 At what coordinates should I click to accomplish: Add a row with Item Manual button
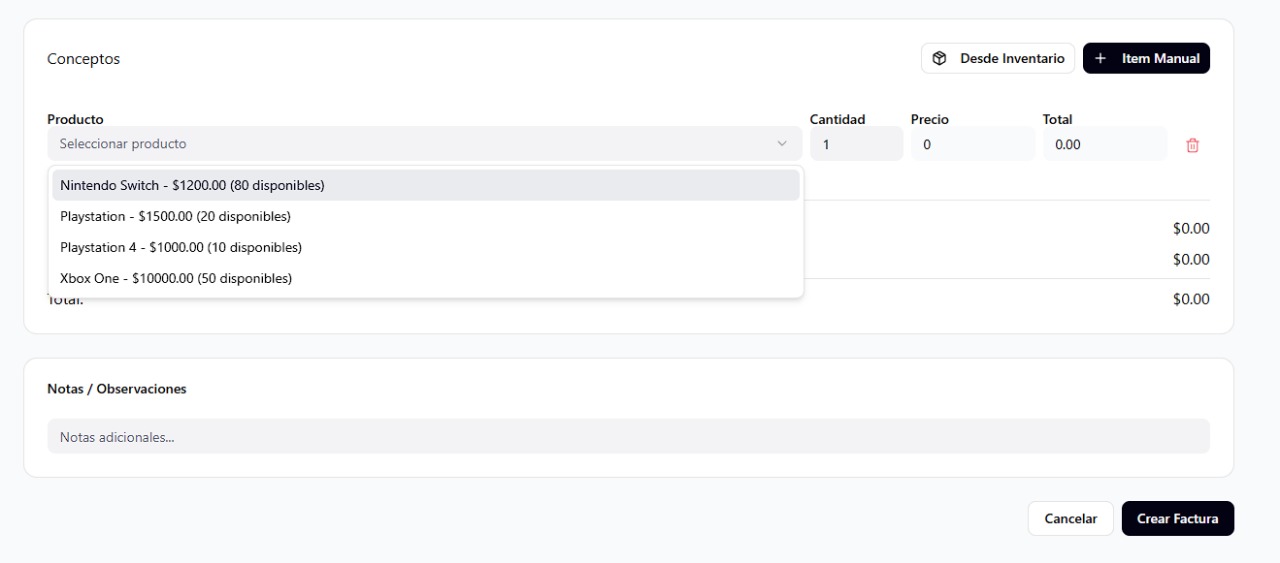(x=1146, y=59)
